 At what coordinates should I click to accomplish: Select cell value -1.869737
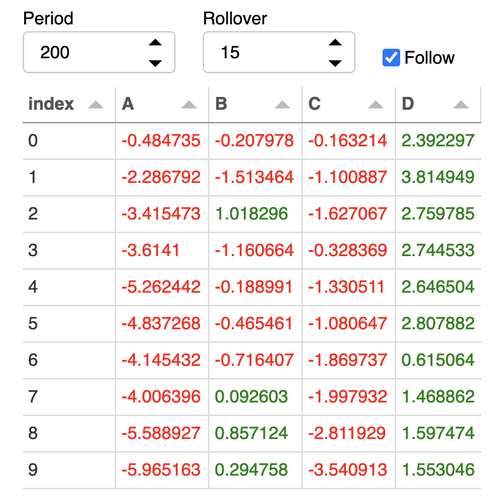click(348, 360)
